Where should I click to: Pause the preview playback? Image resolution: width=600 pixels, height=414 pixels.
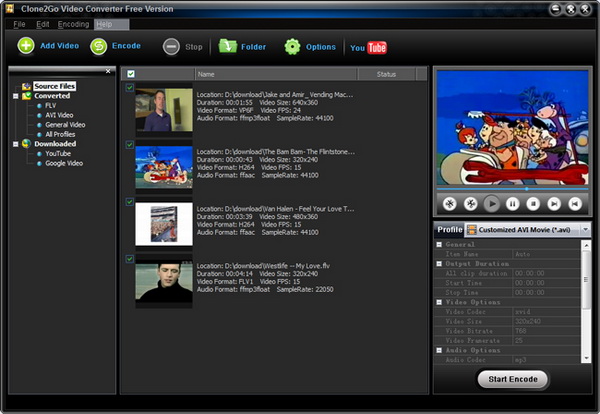click(512, 203)
